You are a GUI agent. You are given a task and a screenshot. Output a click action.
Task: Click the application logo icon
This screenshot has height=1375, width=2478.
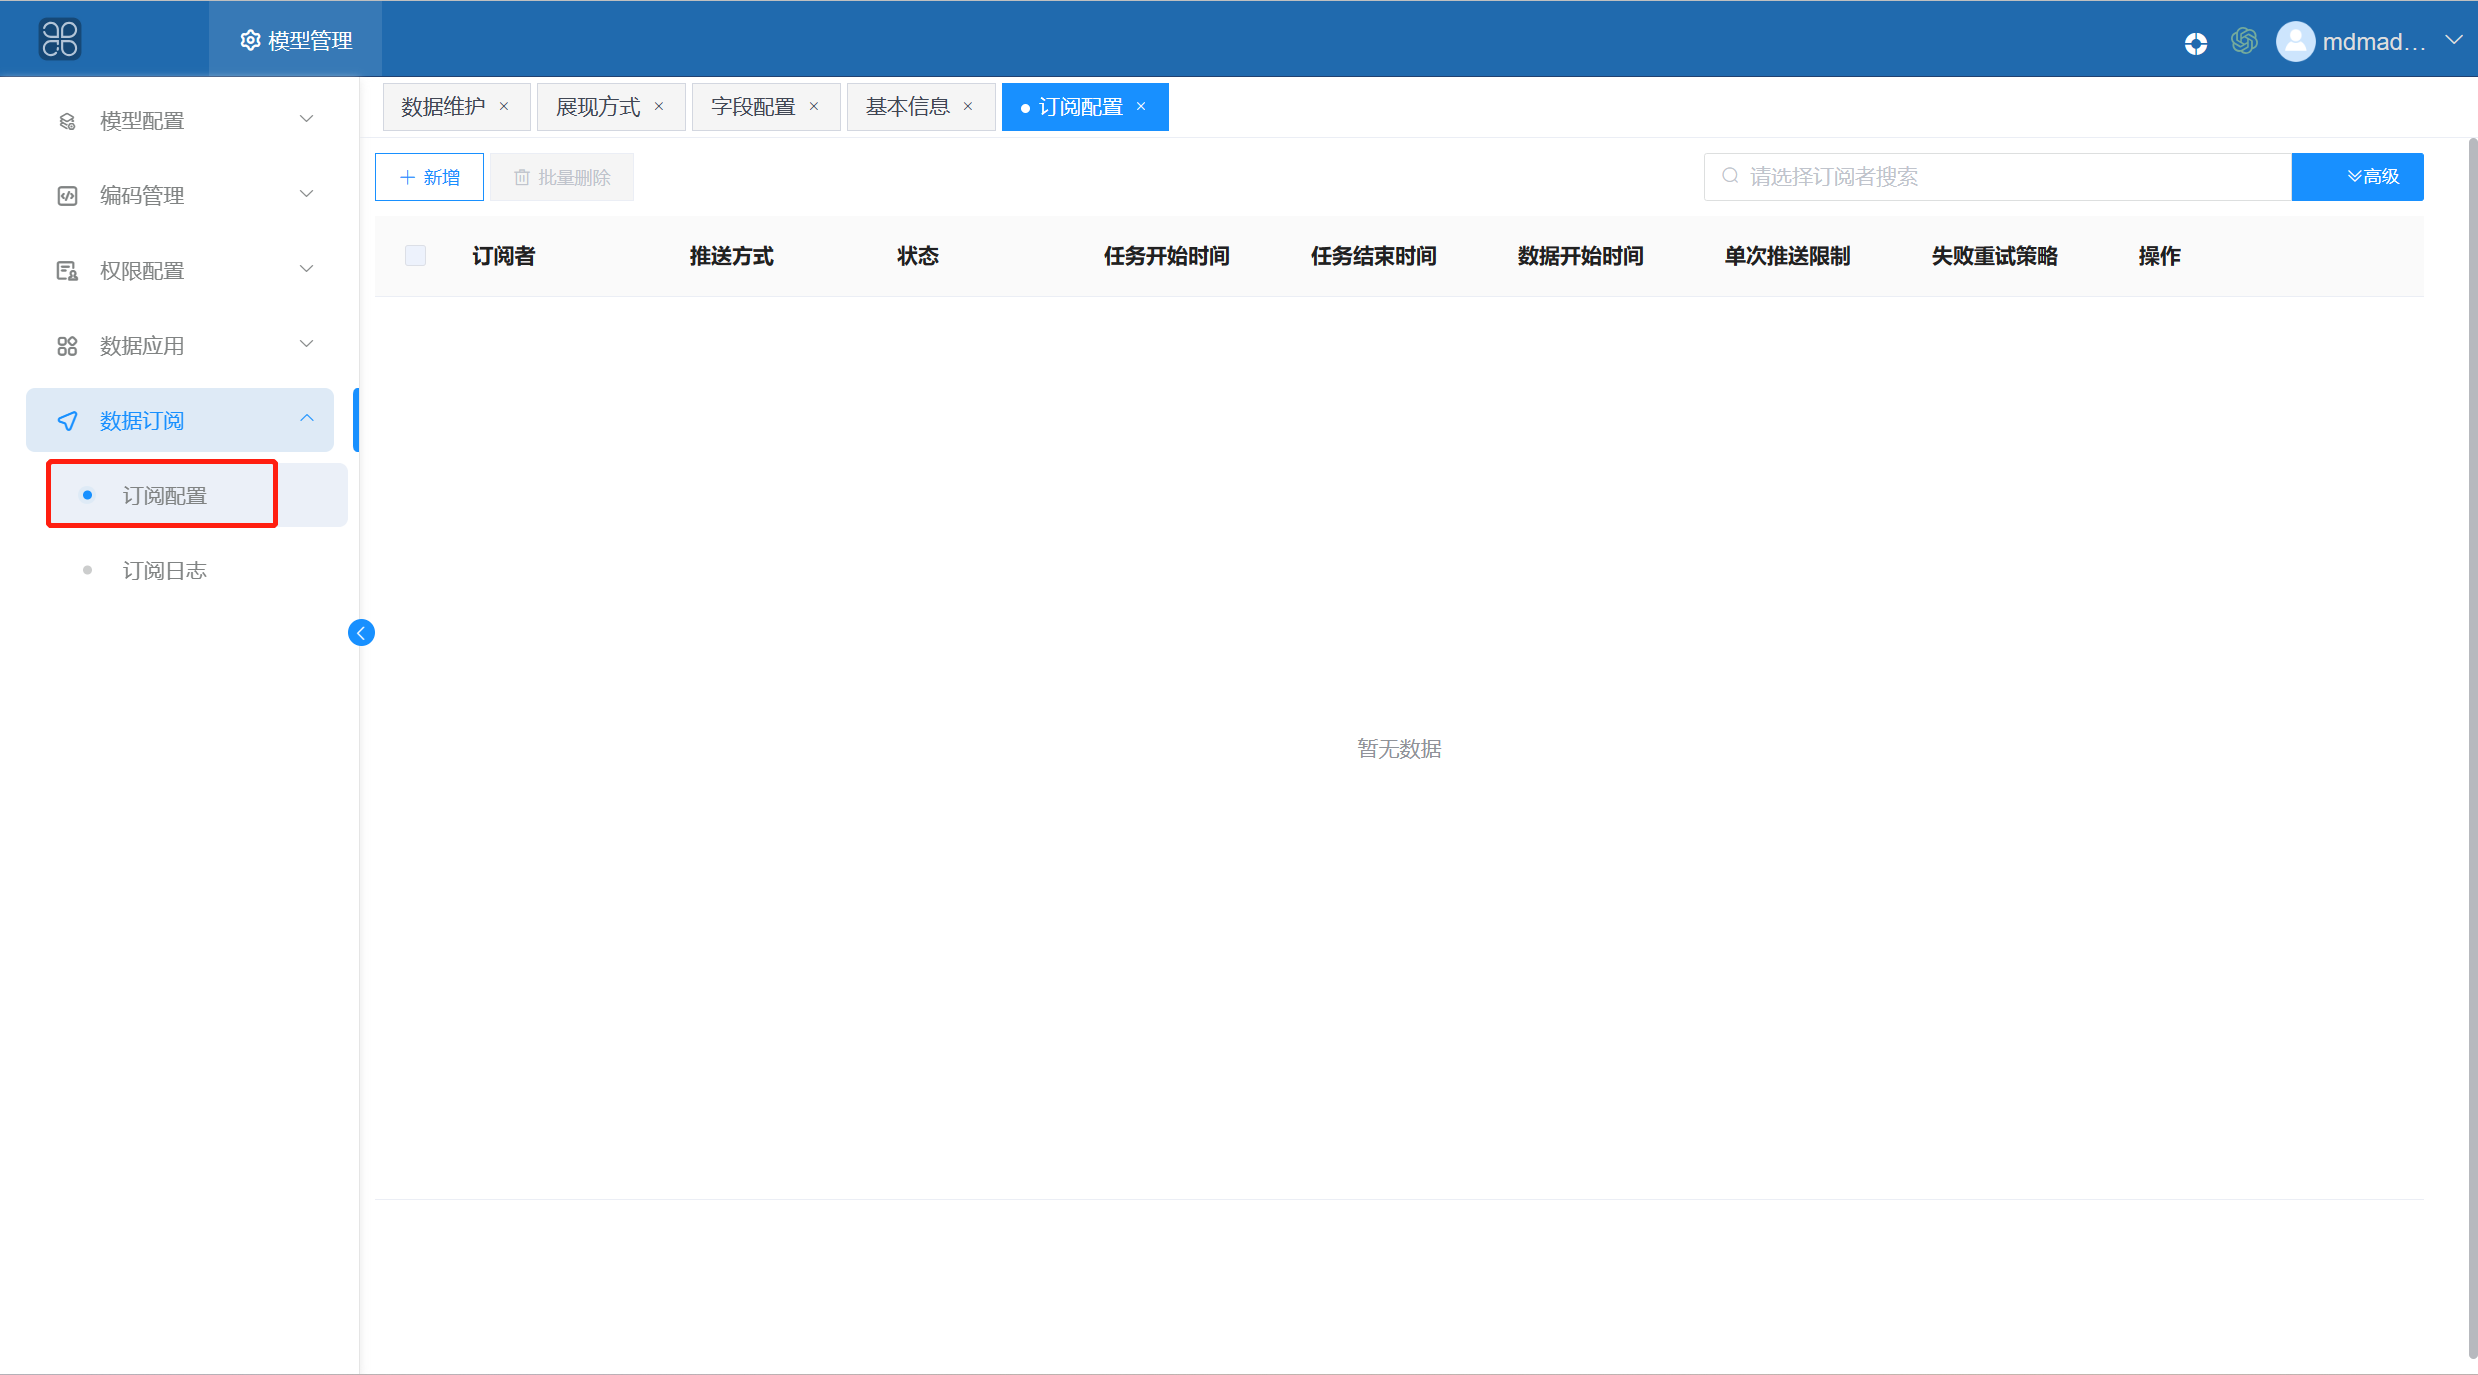(60, 40)
